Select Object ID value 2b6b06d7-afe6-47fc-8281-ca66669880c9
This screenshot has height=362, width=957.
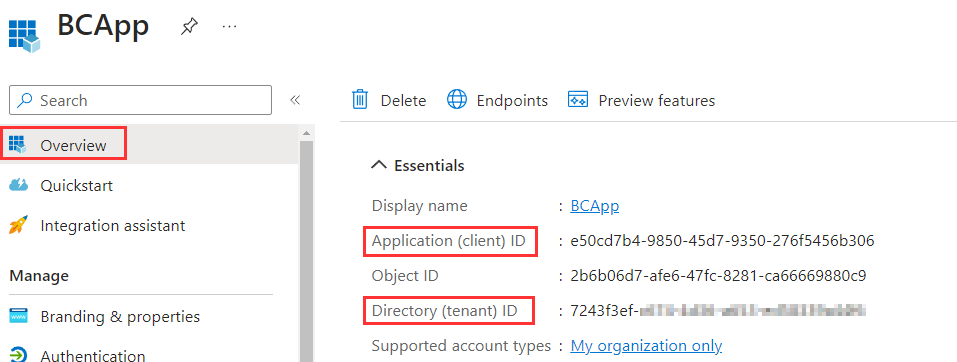tap(718, 276)
